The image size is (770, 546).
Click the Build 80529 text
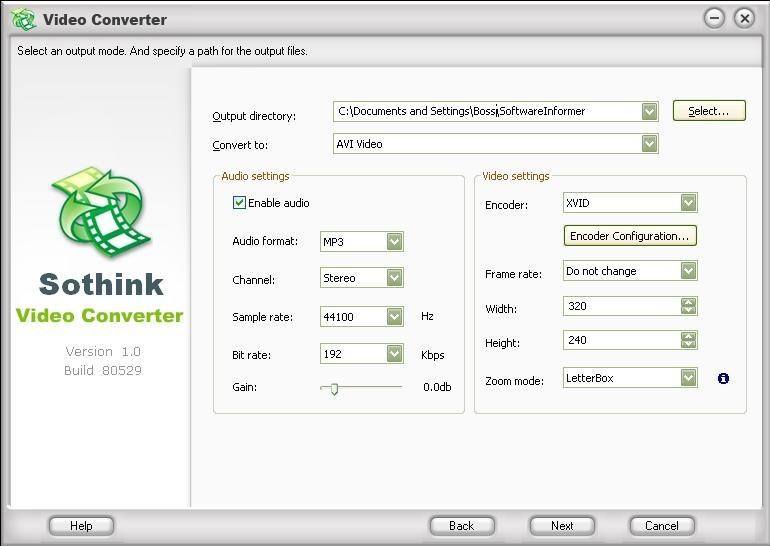pyautogui.click(x=103, y=370)
